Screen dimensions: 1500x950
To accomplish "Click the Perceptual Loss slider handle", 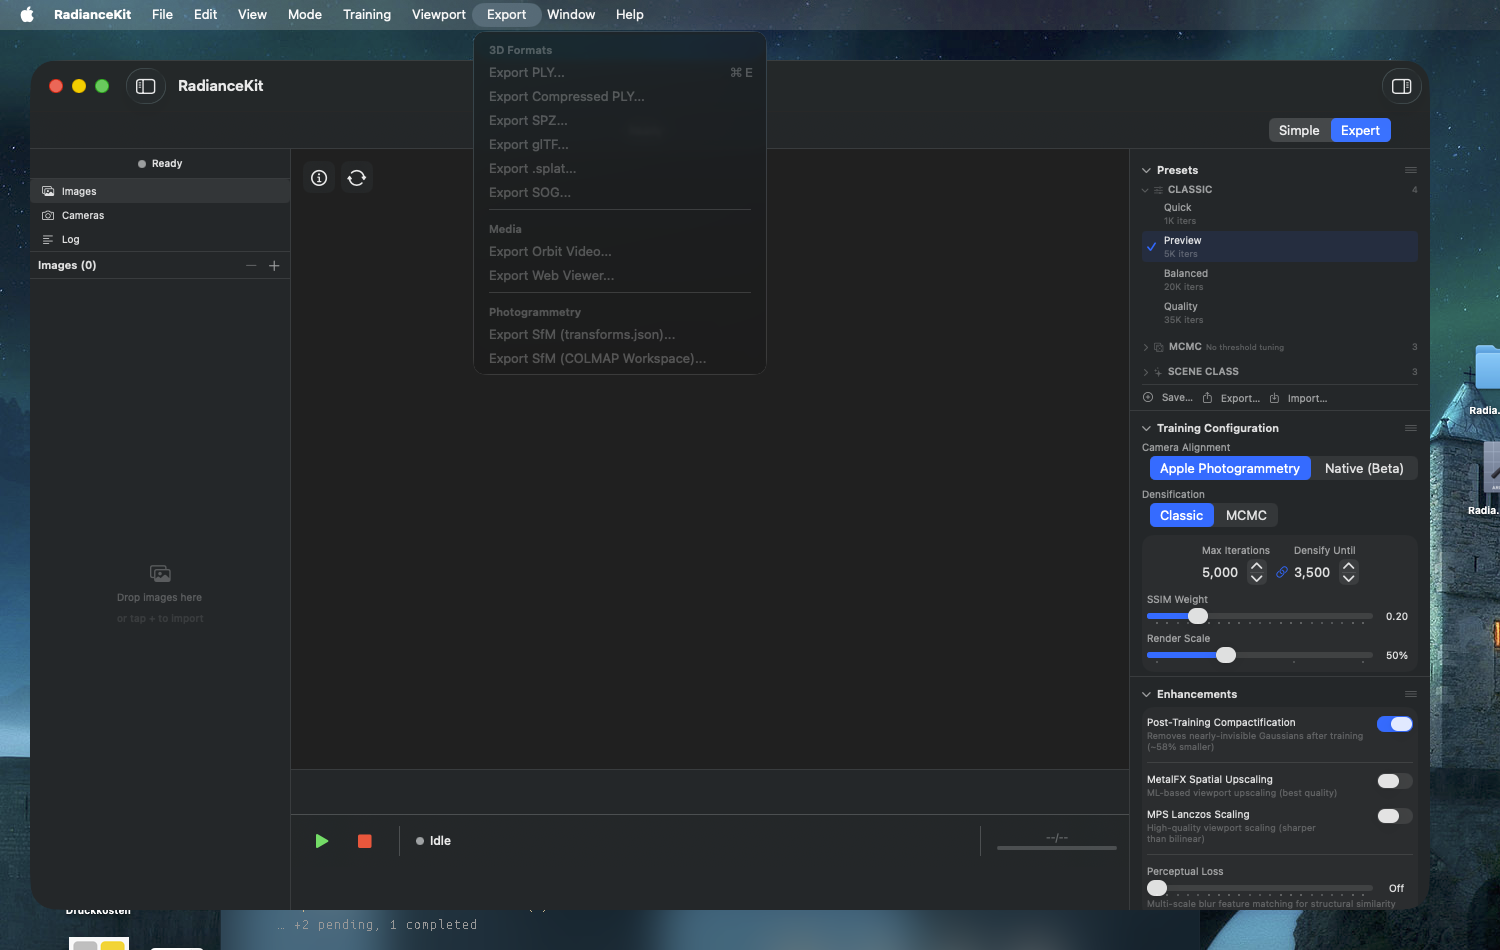I will click(1157, 888).
